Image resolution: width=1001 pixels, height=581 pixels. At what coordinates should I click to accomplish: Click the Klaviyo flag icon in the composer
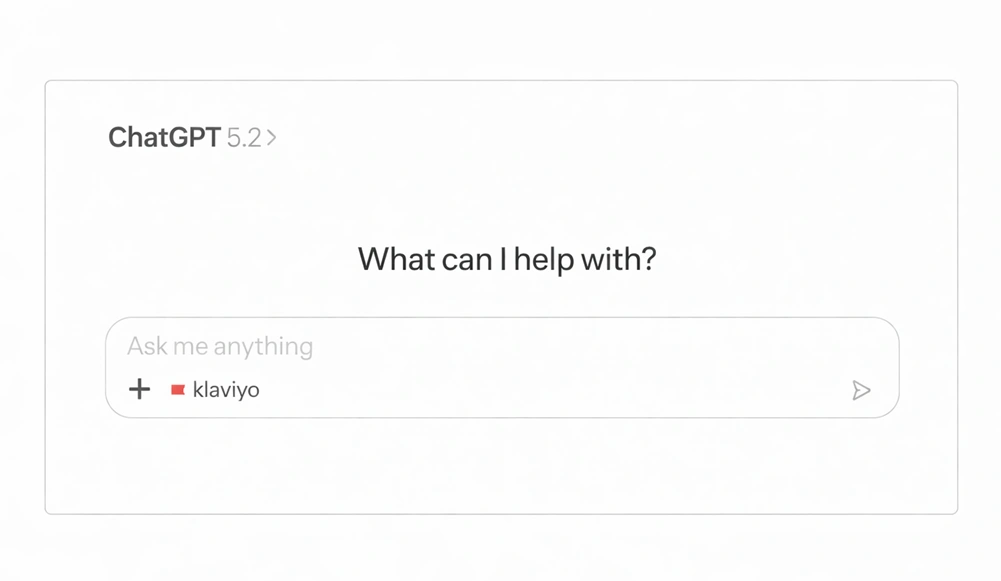coord(179,388)
